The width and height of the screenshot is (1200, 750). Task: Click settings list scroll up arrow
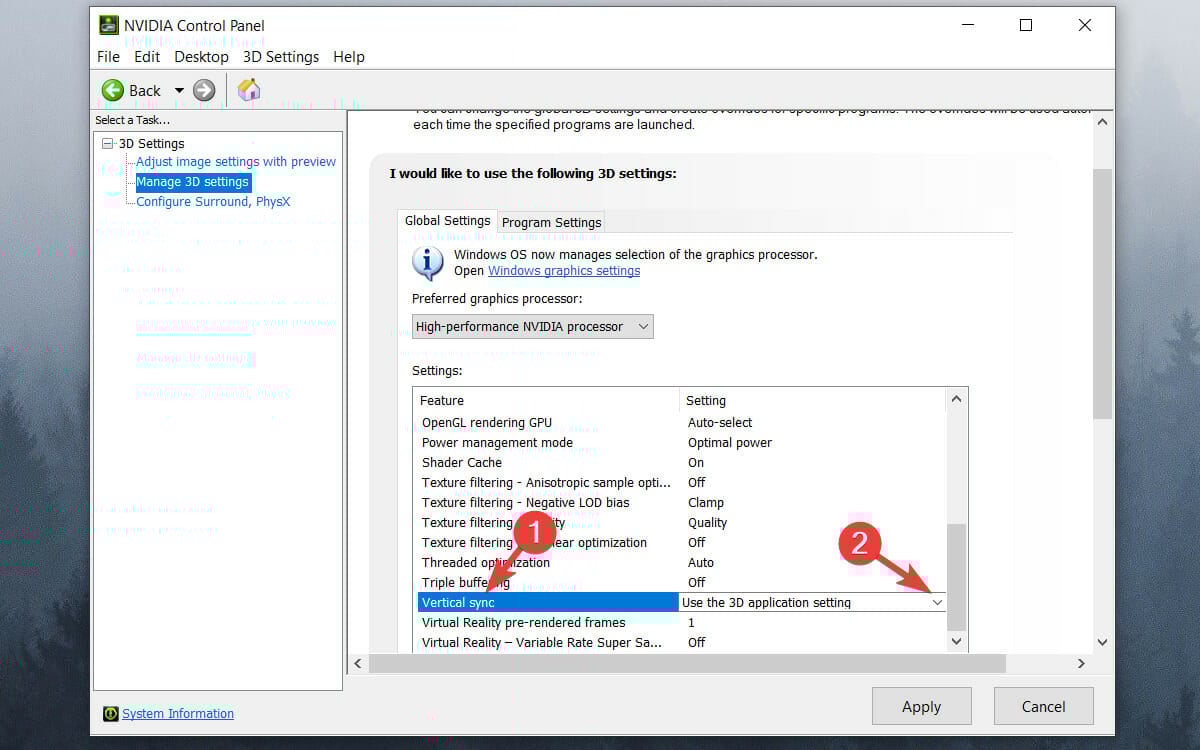[x=956, y=399]
